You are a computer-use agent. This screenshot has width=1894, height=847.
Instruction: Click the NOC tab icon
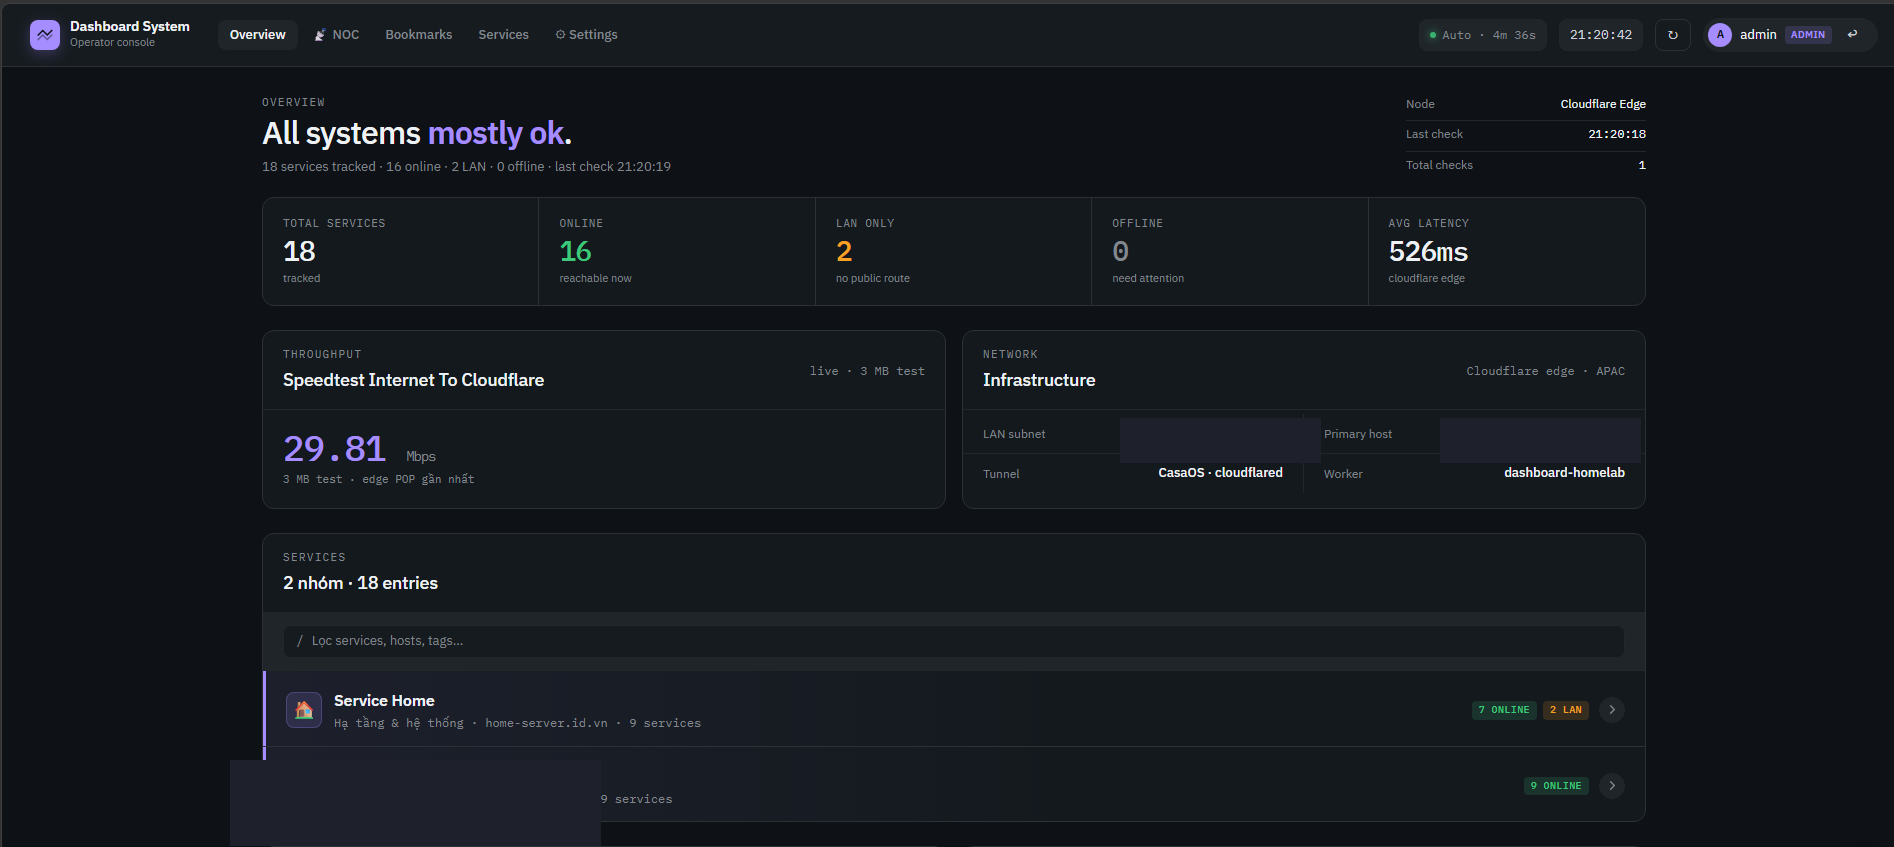(320, 35)
